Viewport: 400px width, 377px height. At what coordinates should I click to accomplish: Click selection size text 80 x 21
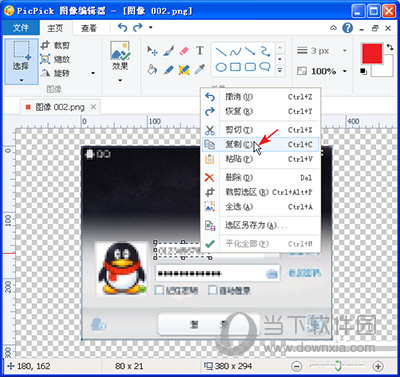[x=129, y=366]
